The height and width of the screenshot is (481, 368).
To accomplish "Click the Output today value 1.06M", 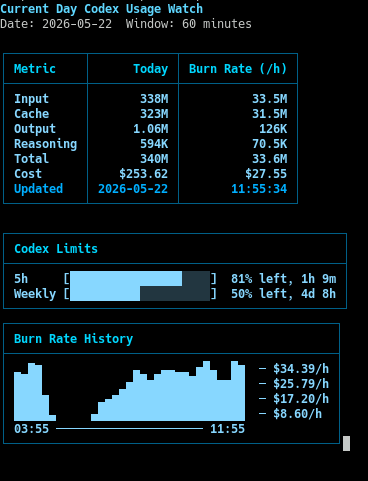I will tap(151, 129).
